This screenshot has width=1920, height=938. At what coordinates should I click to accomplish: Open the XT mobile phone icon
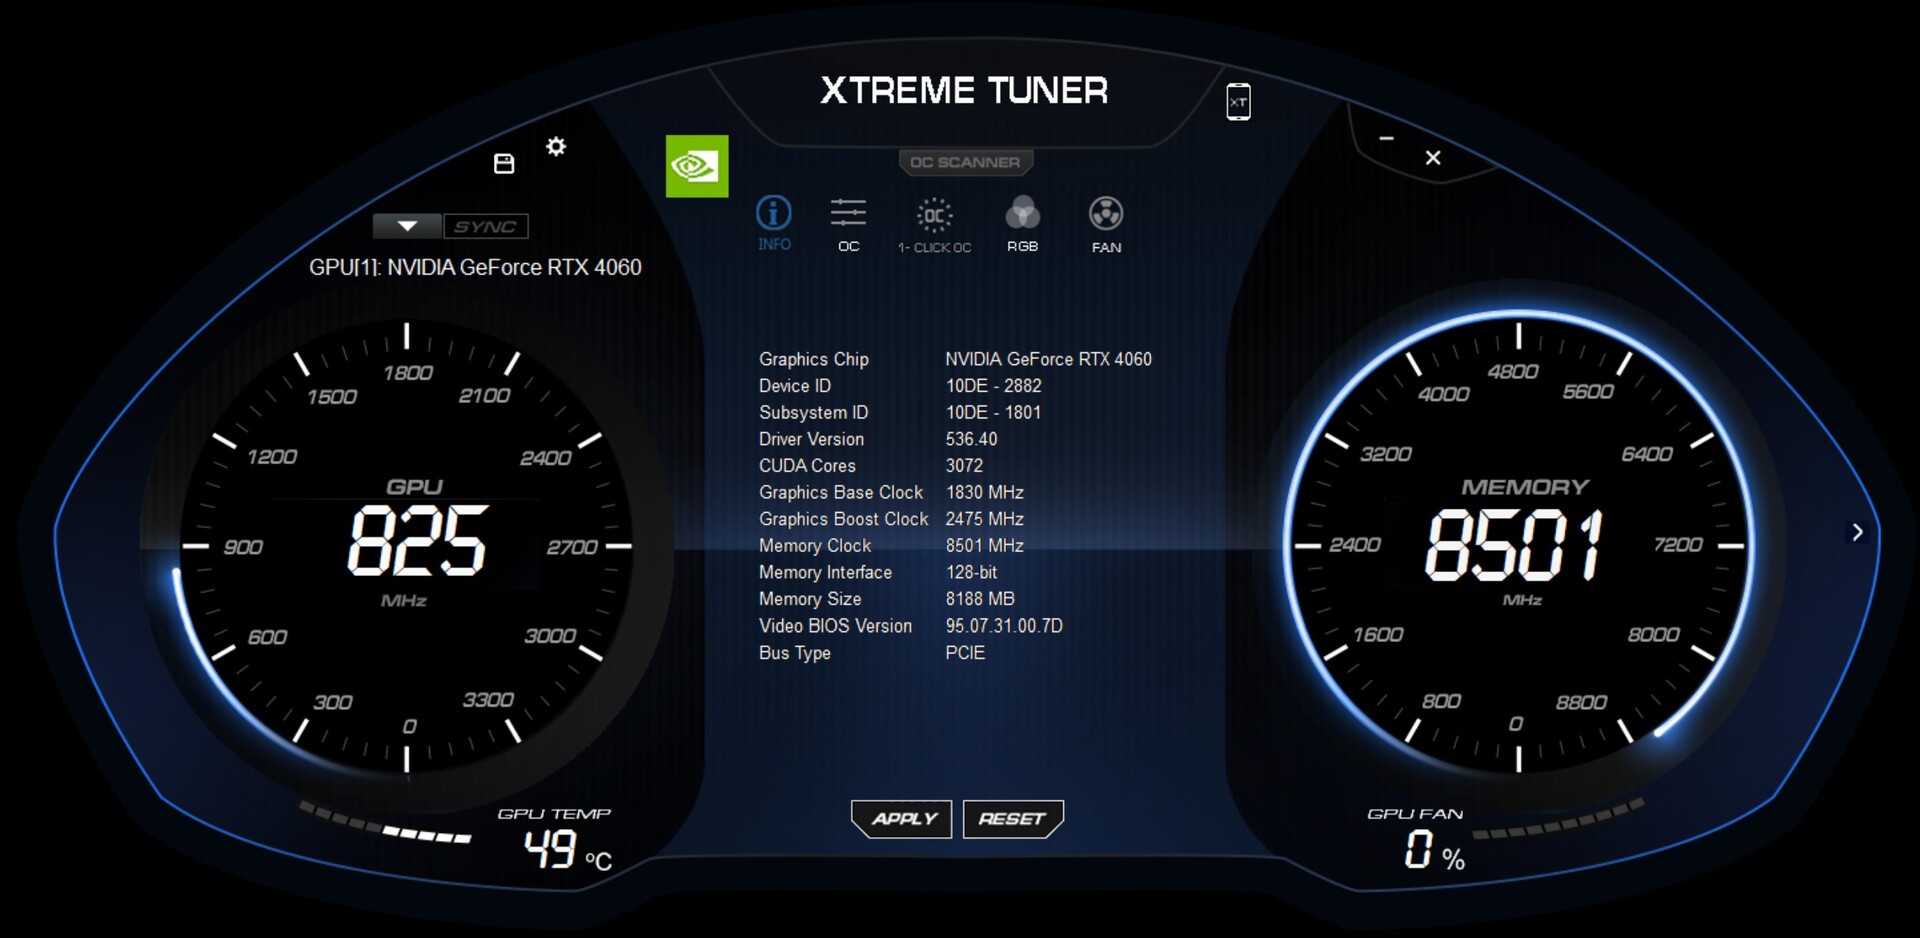pos(1238,102)
